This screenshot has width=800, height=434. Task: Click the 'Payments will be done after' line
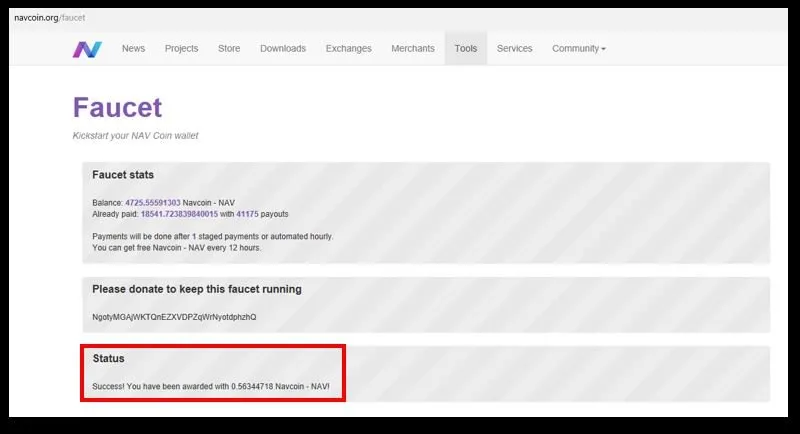[213, 237]
